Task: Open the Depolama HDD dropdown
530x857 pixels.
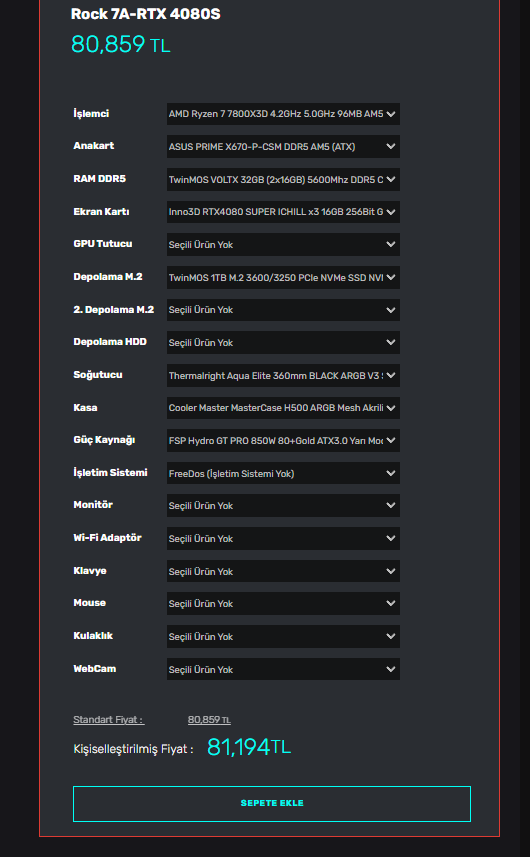Action: click(283, 343)
